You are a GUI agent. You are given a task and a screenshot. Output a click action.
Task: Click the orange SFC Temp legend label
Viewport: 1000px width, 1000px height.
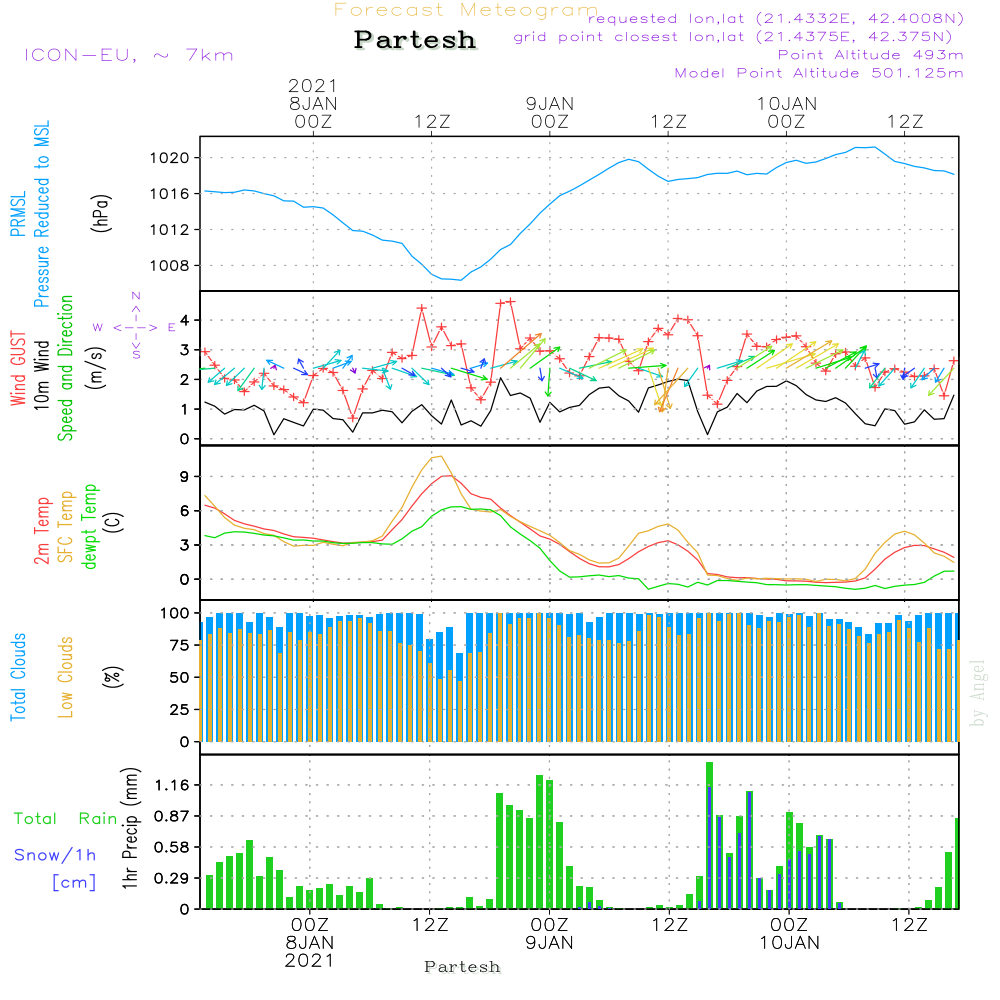66,525
